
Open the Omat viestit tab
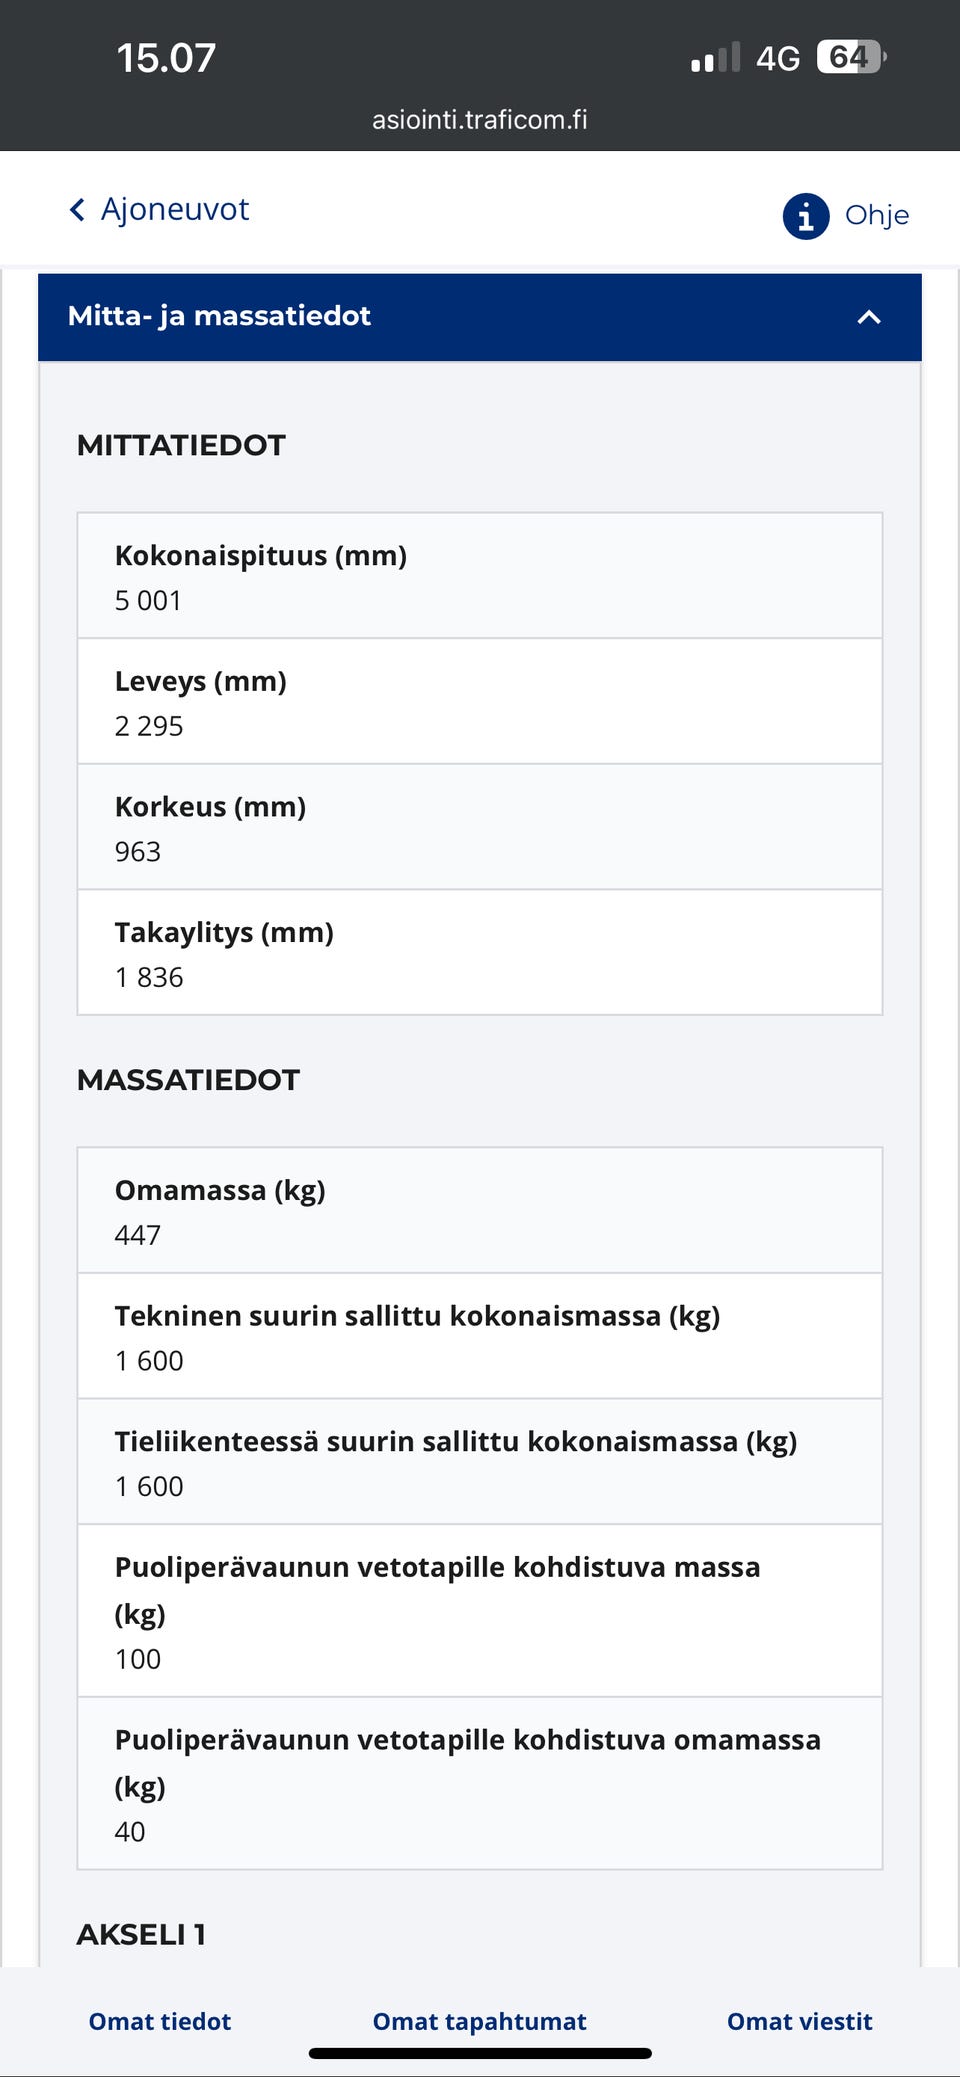799,2021
